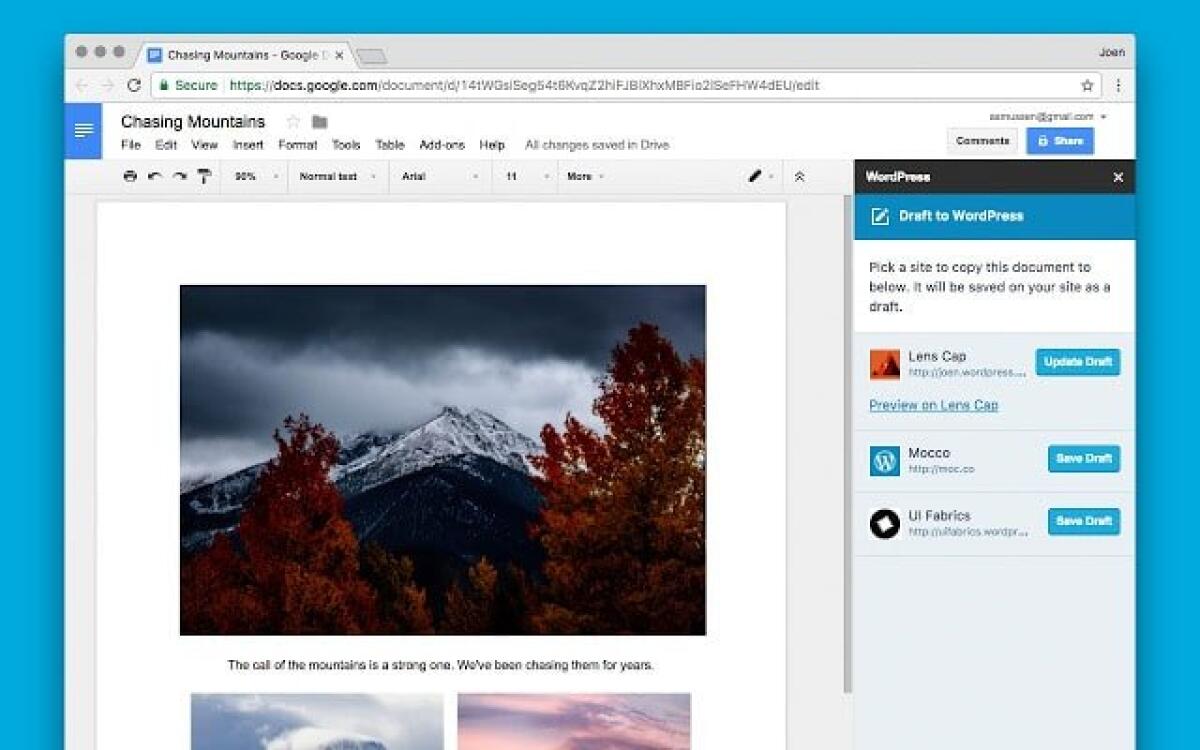Viewport: 1200px width, 750px height.
Task: Click the UI Fabrics site logo
Action: pyautogui.click(x=885, y=522)
